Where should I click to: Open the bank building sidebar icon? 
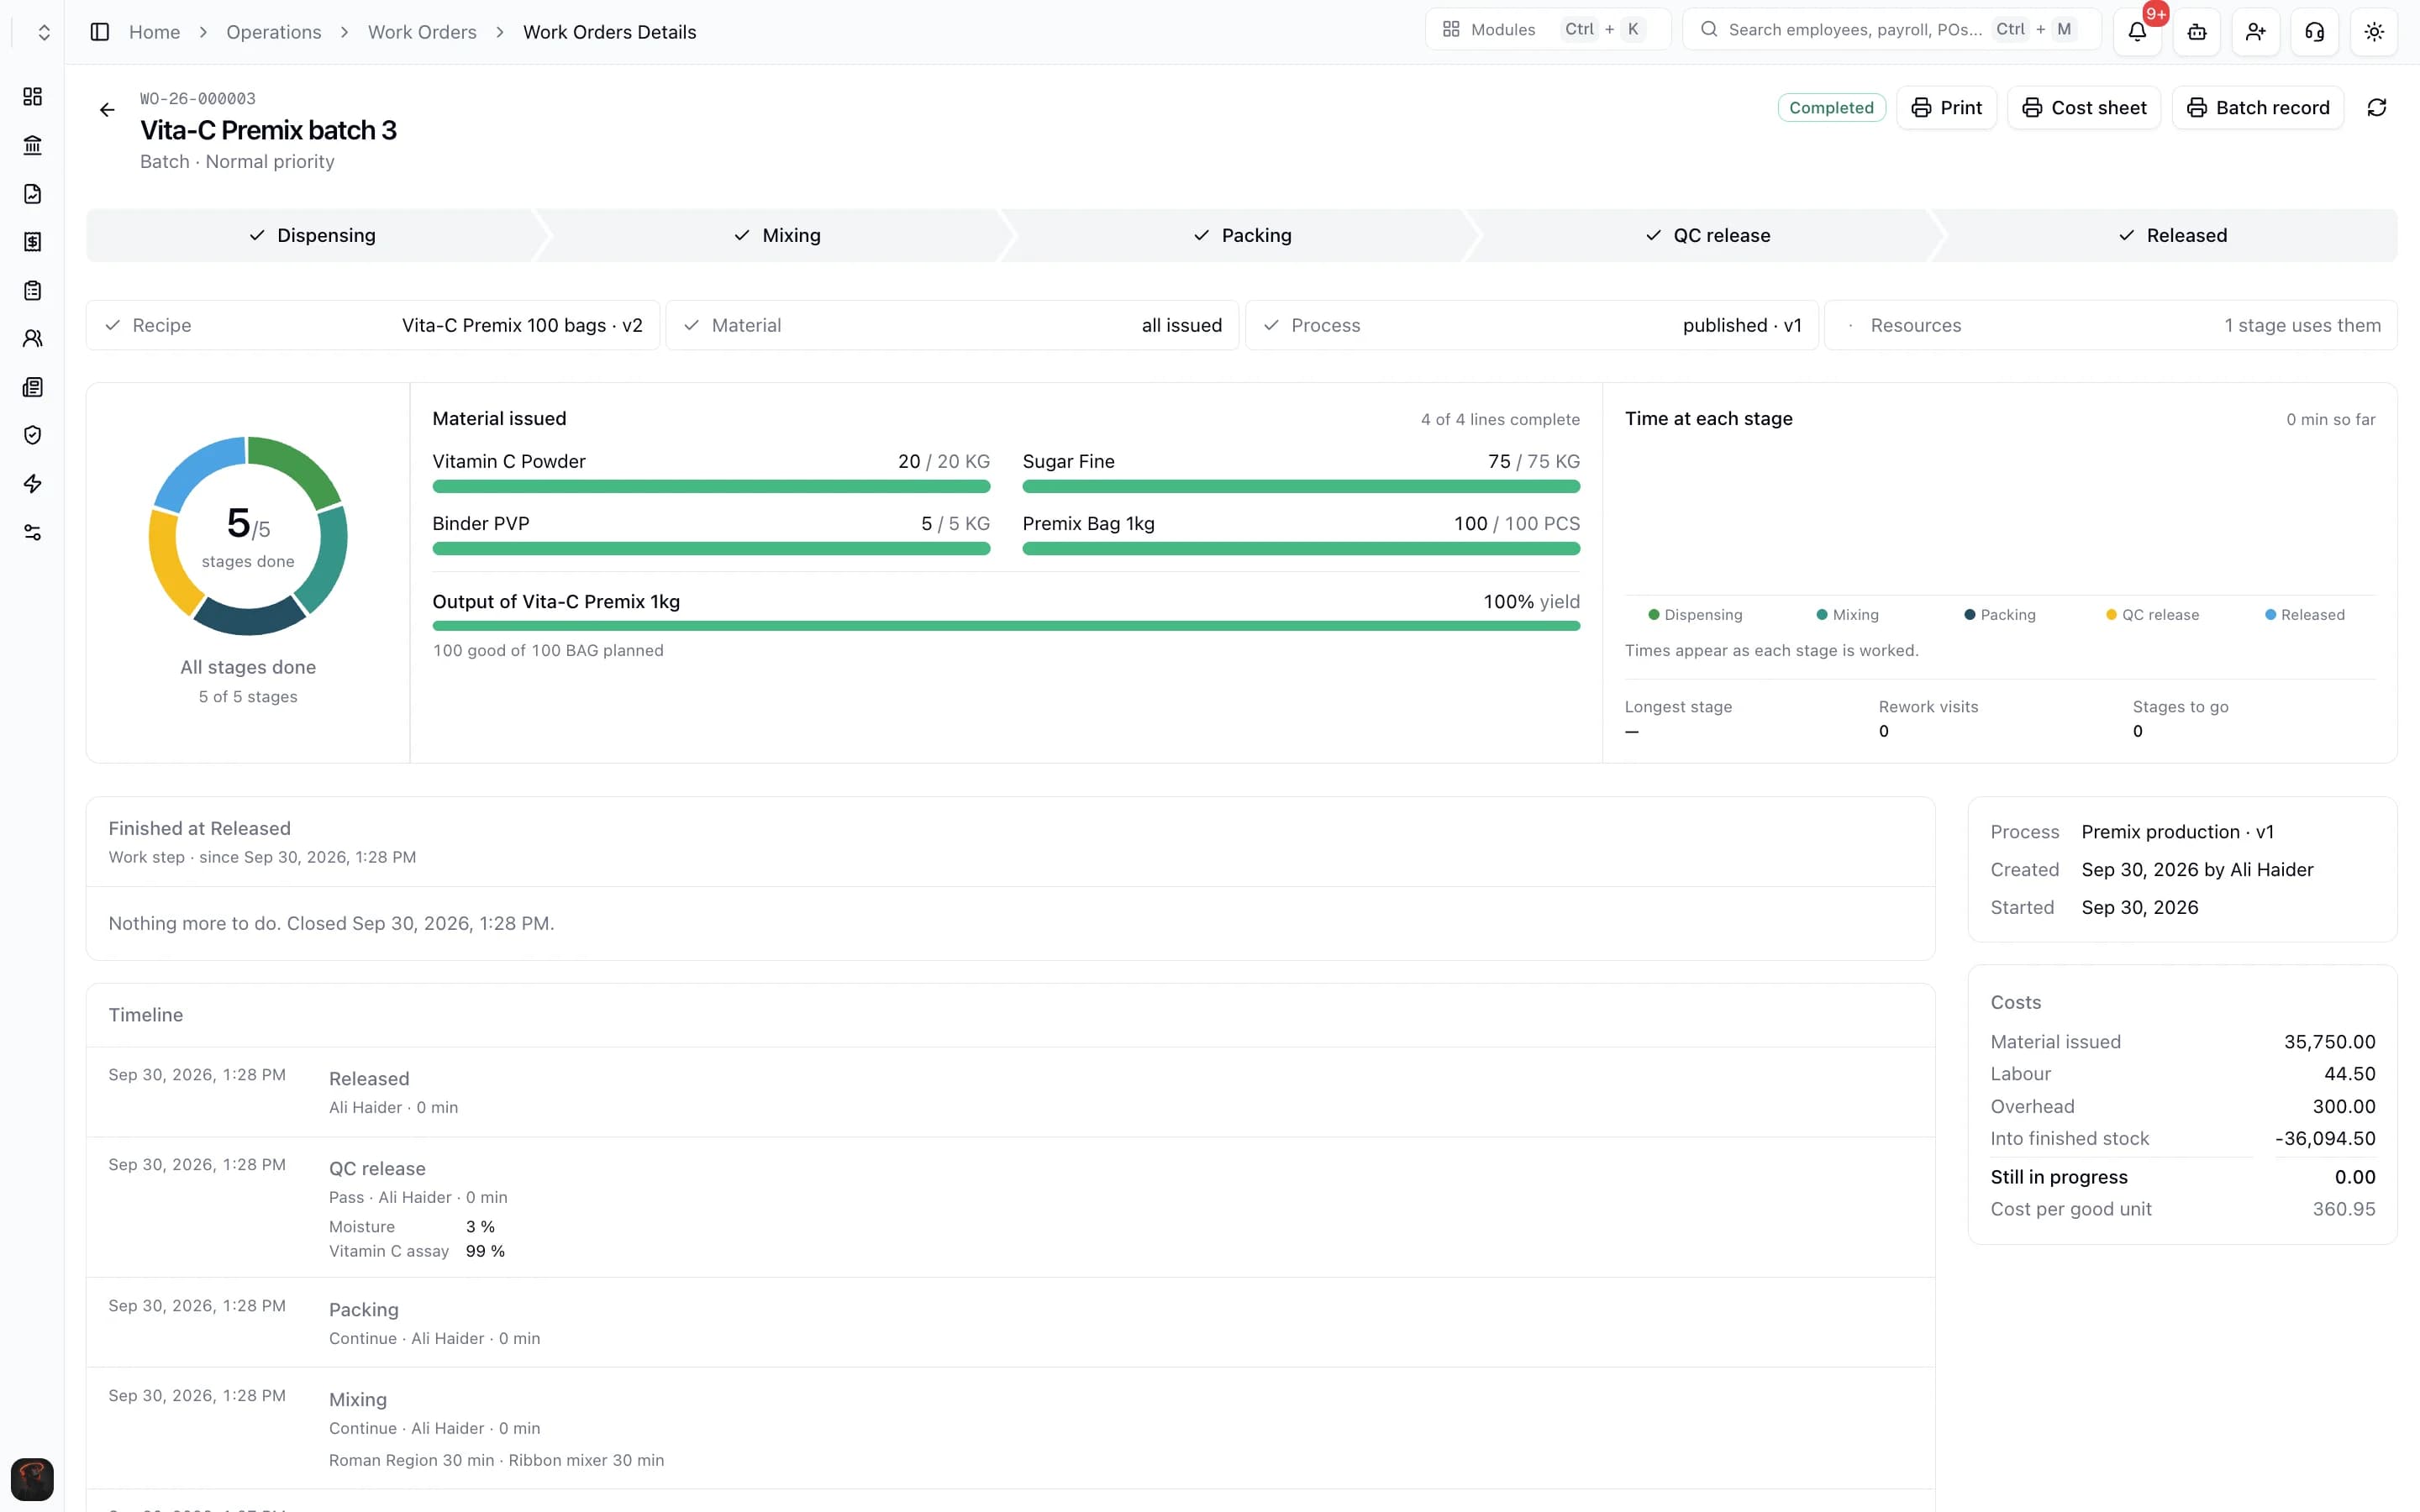(33, 145)
